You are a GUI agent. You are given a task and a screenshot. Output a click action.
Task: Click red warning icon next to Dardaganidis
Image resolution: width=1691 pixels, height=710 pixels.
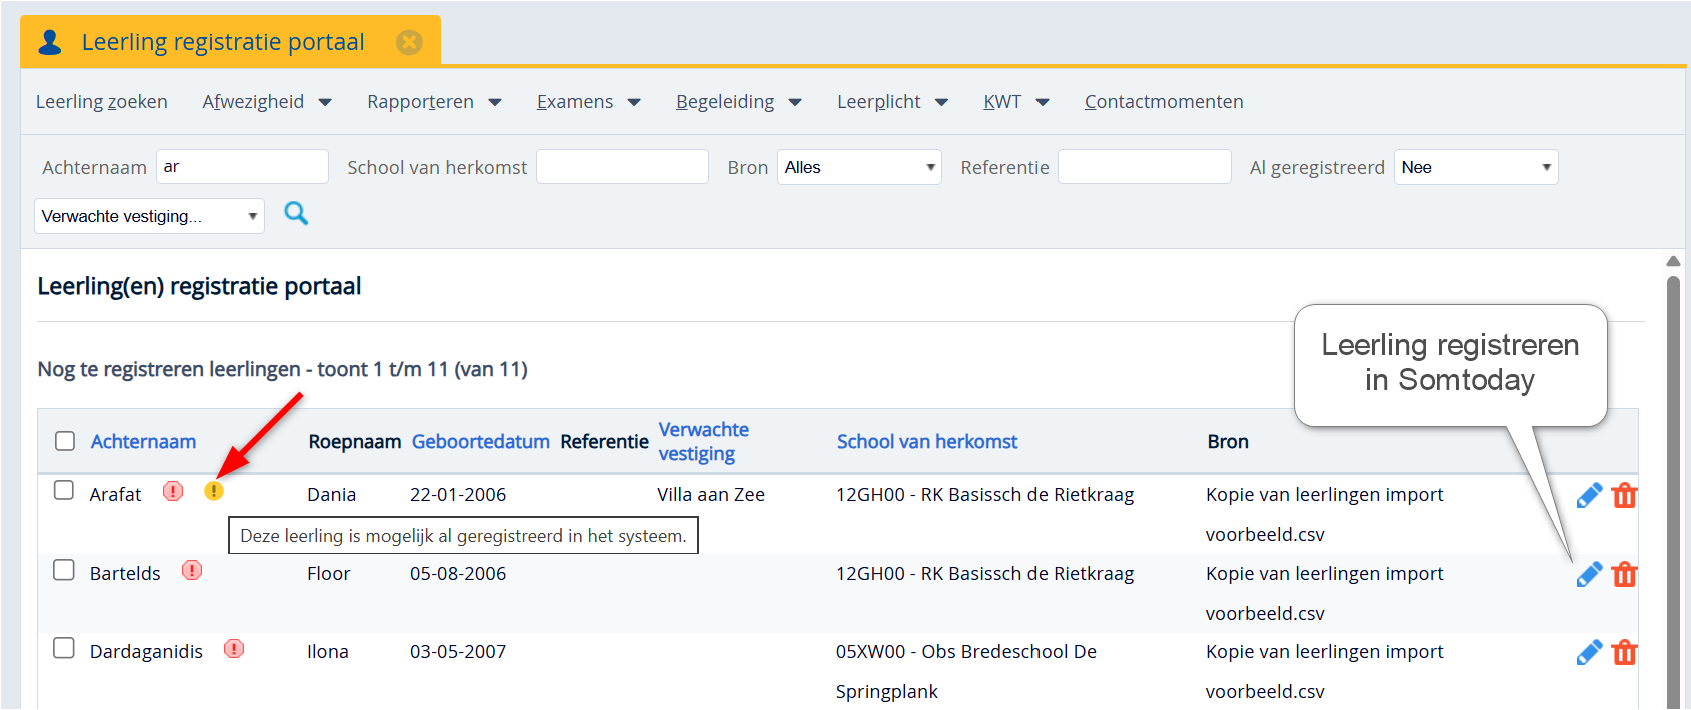click(234, 648)
